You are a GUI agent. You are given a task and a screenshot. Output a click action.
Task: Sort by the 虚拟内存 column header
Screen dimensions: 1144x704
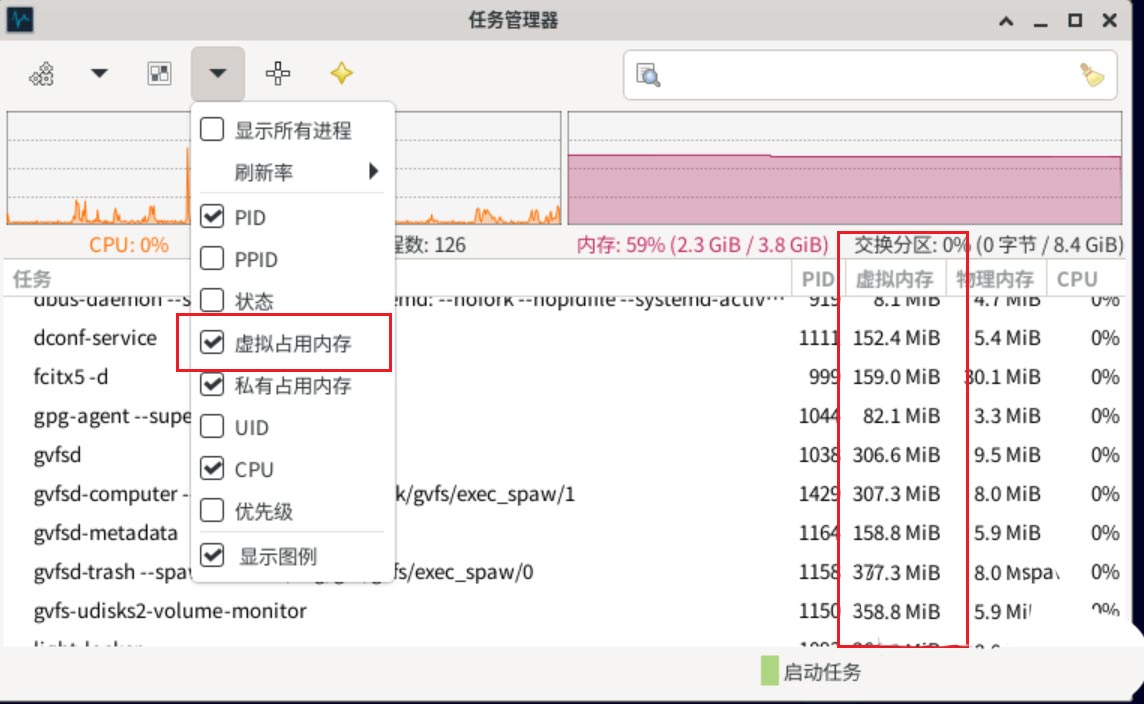894,279
